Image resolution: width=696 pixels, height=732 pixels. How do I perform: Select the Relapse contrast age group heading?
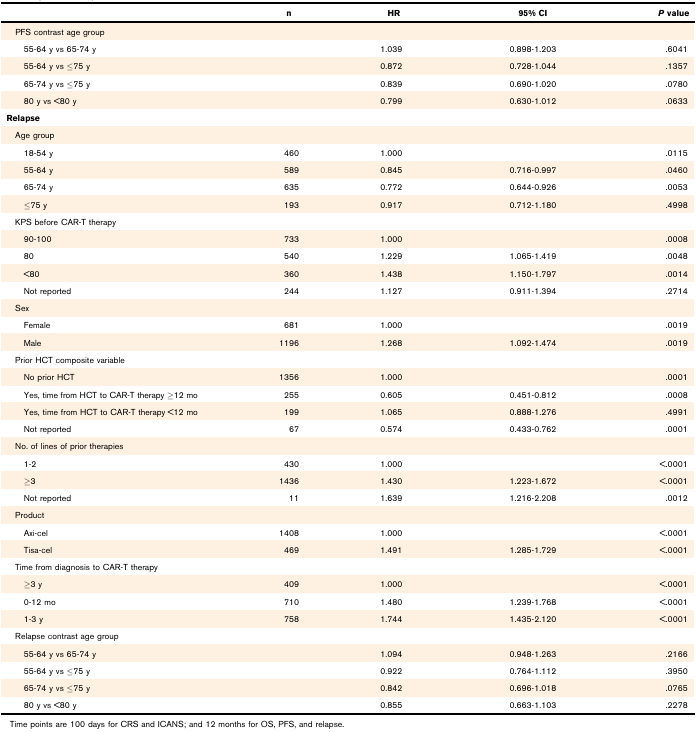(x=66, y=636)
